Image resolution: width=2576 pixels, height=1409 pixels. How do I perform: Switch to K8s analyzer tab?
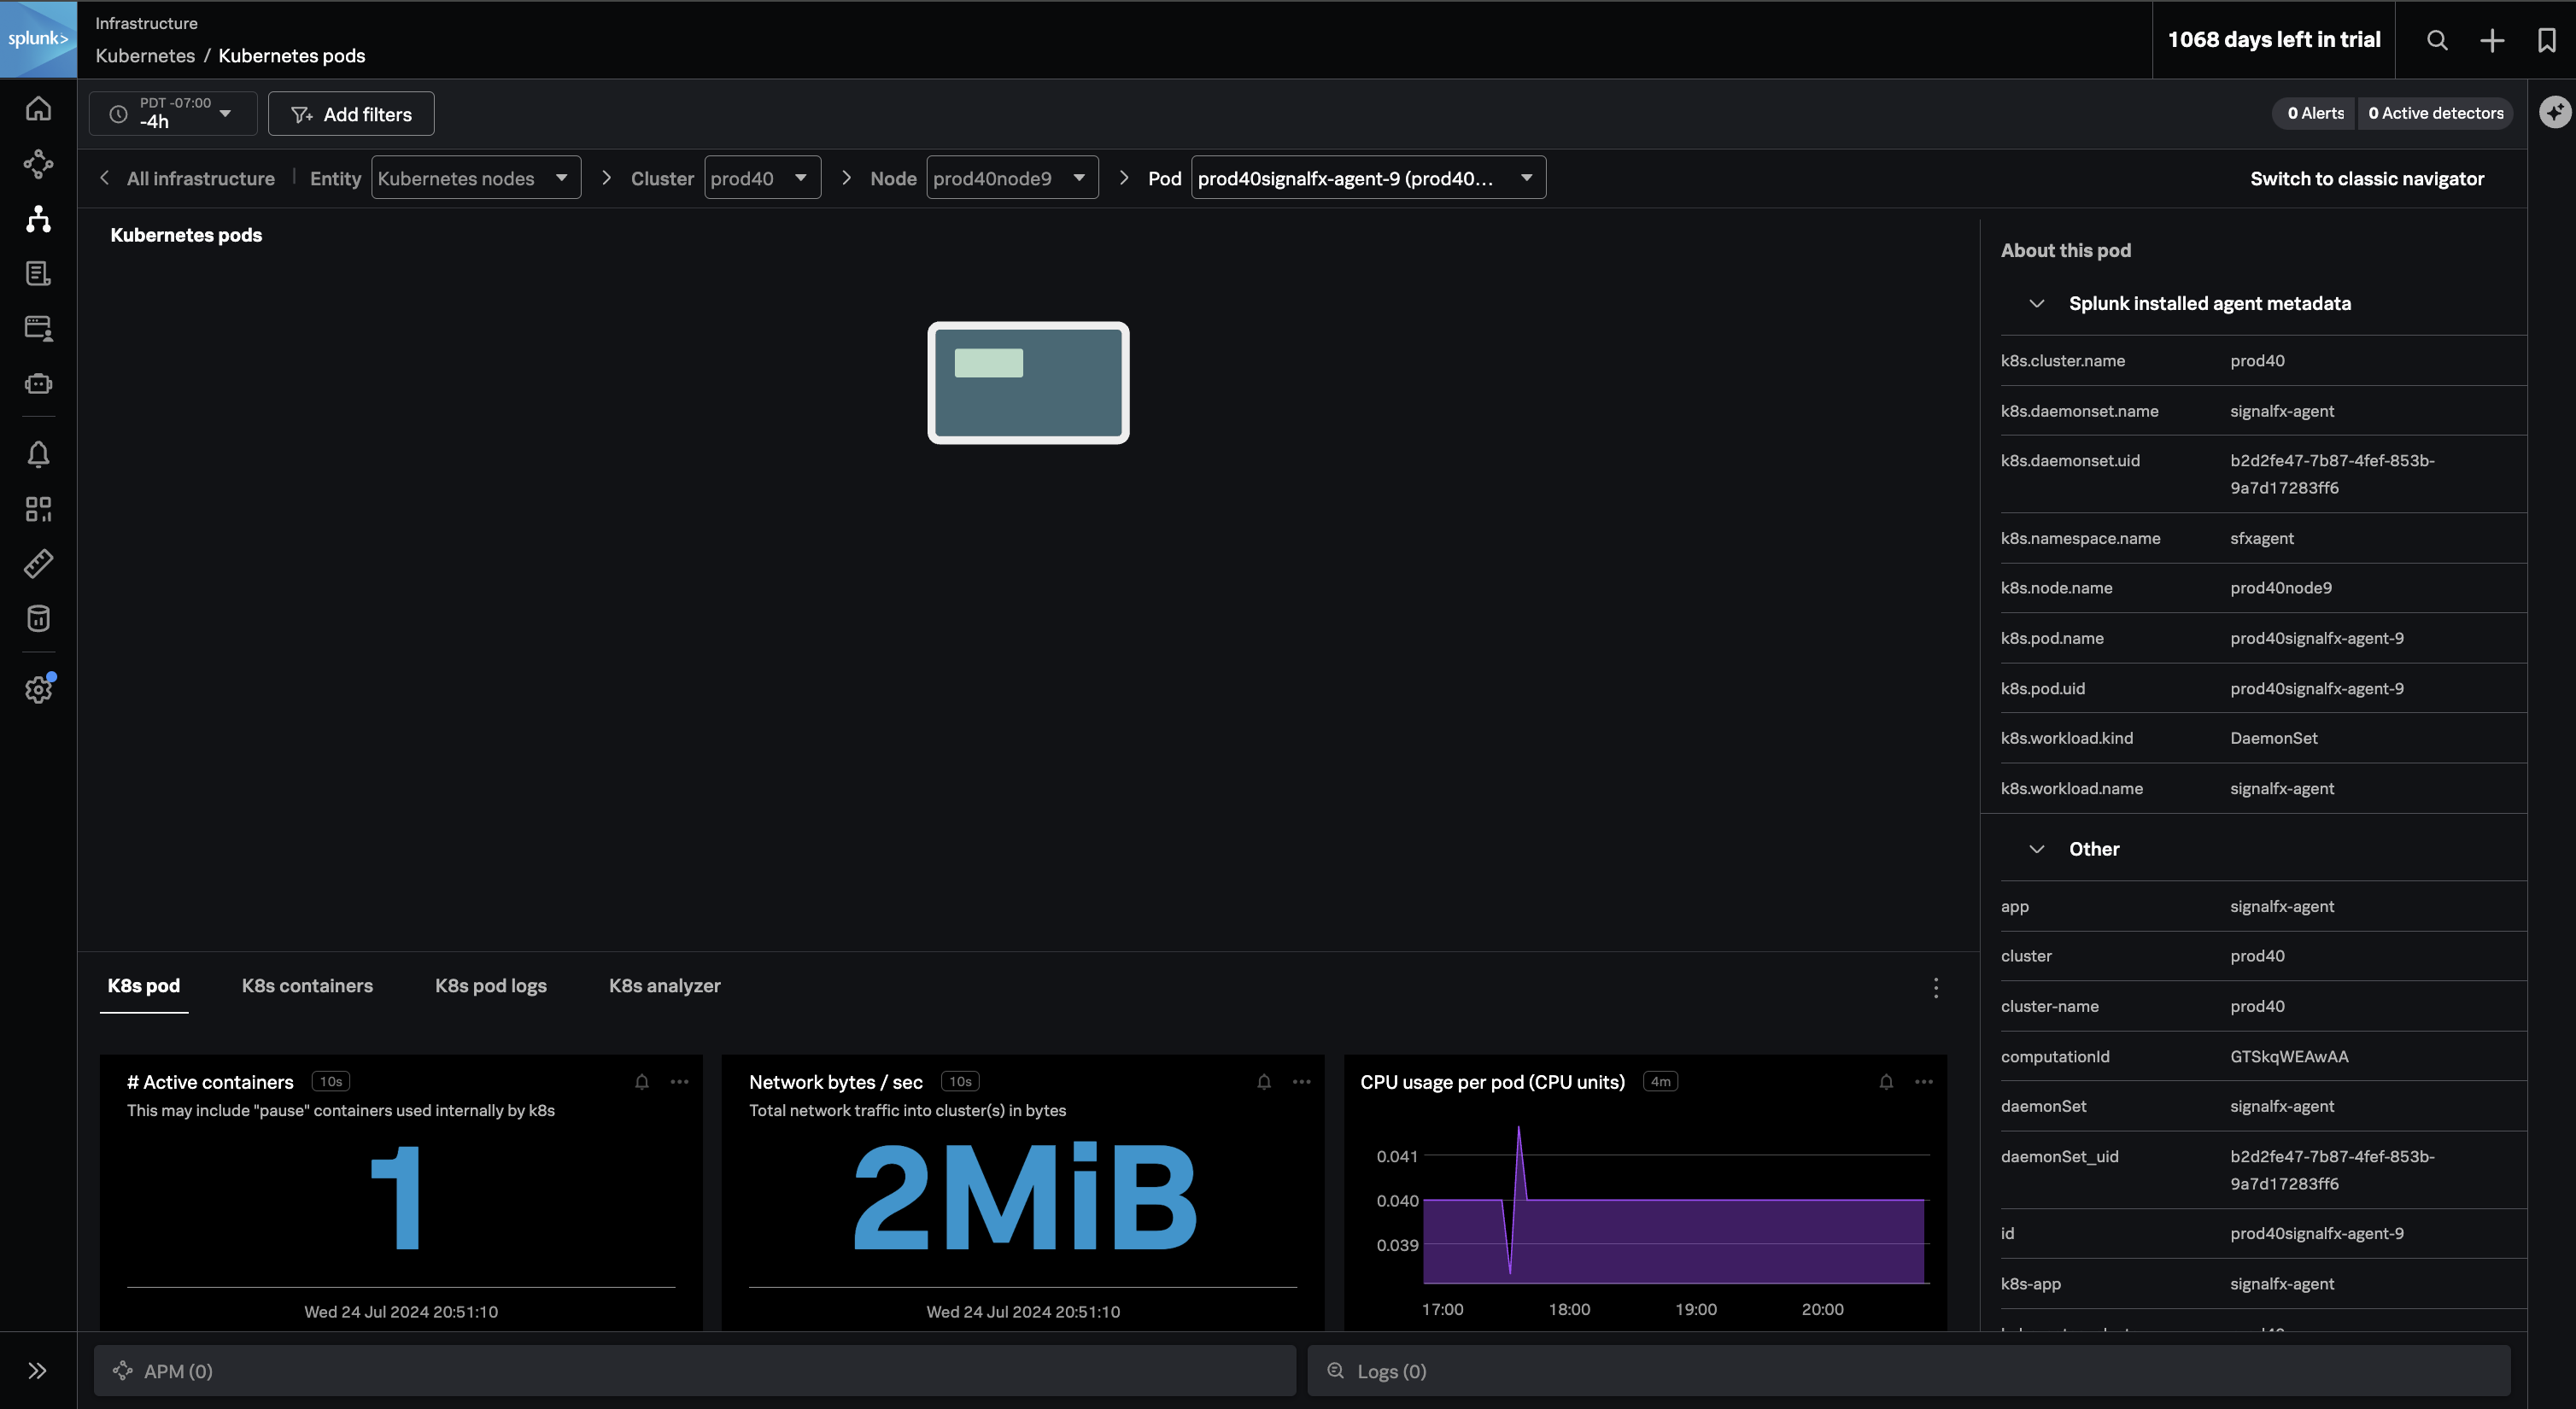[x=664, y=986]
